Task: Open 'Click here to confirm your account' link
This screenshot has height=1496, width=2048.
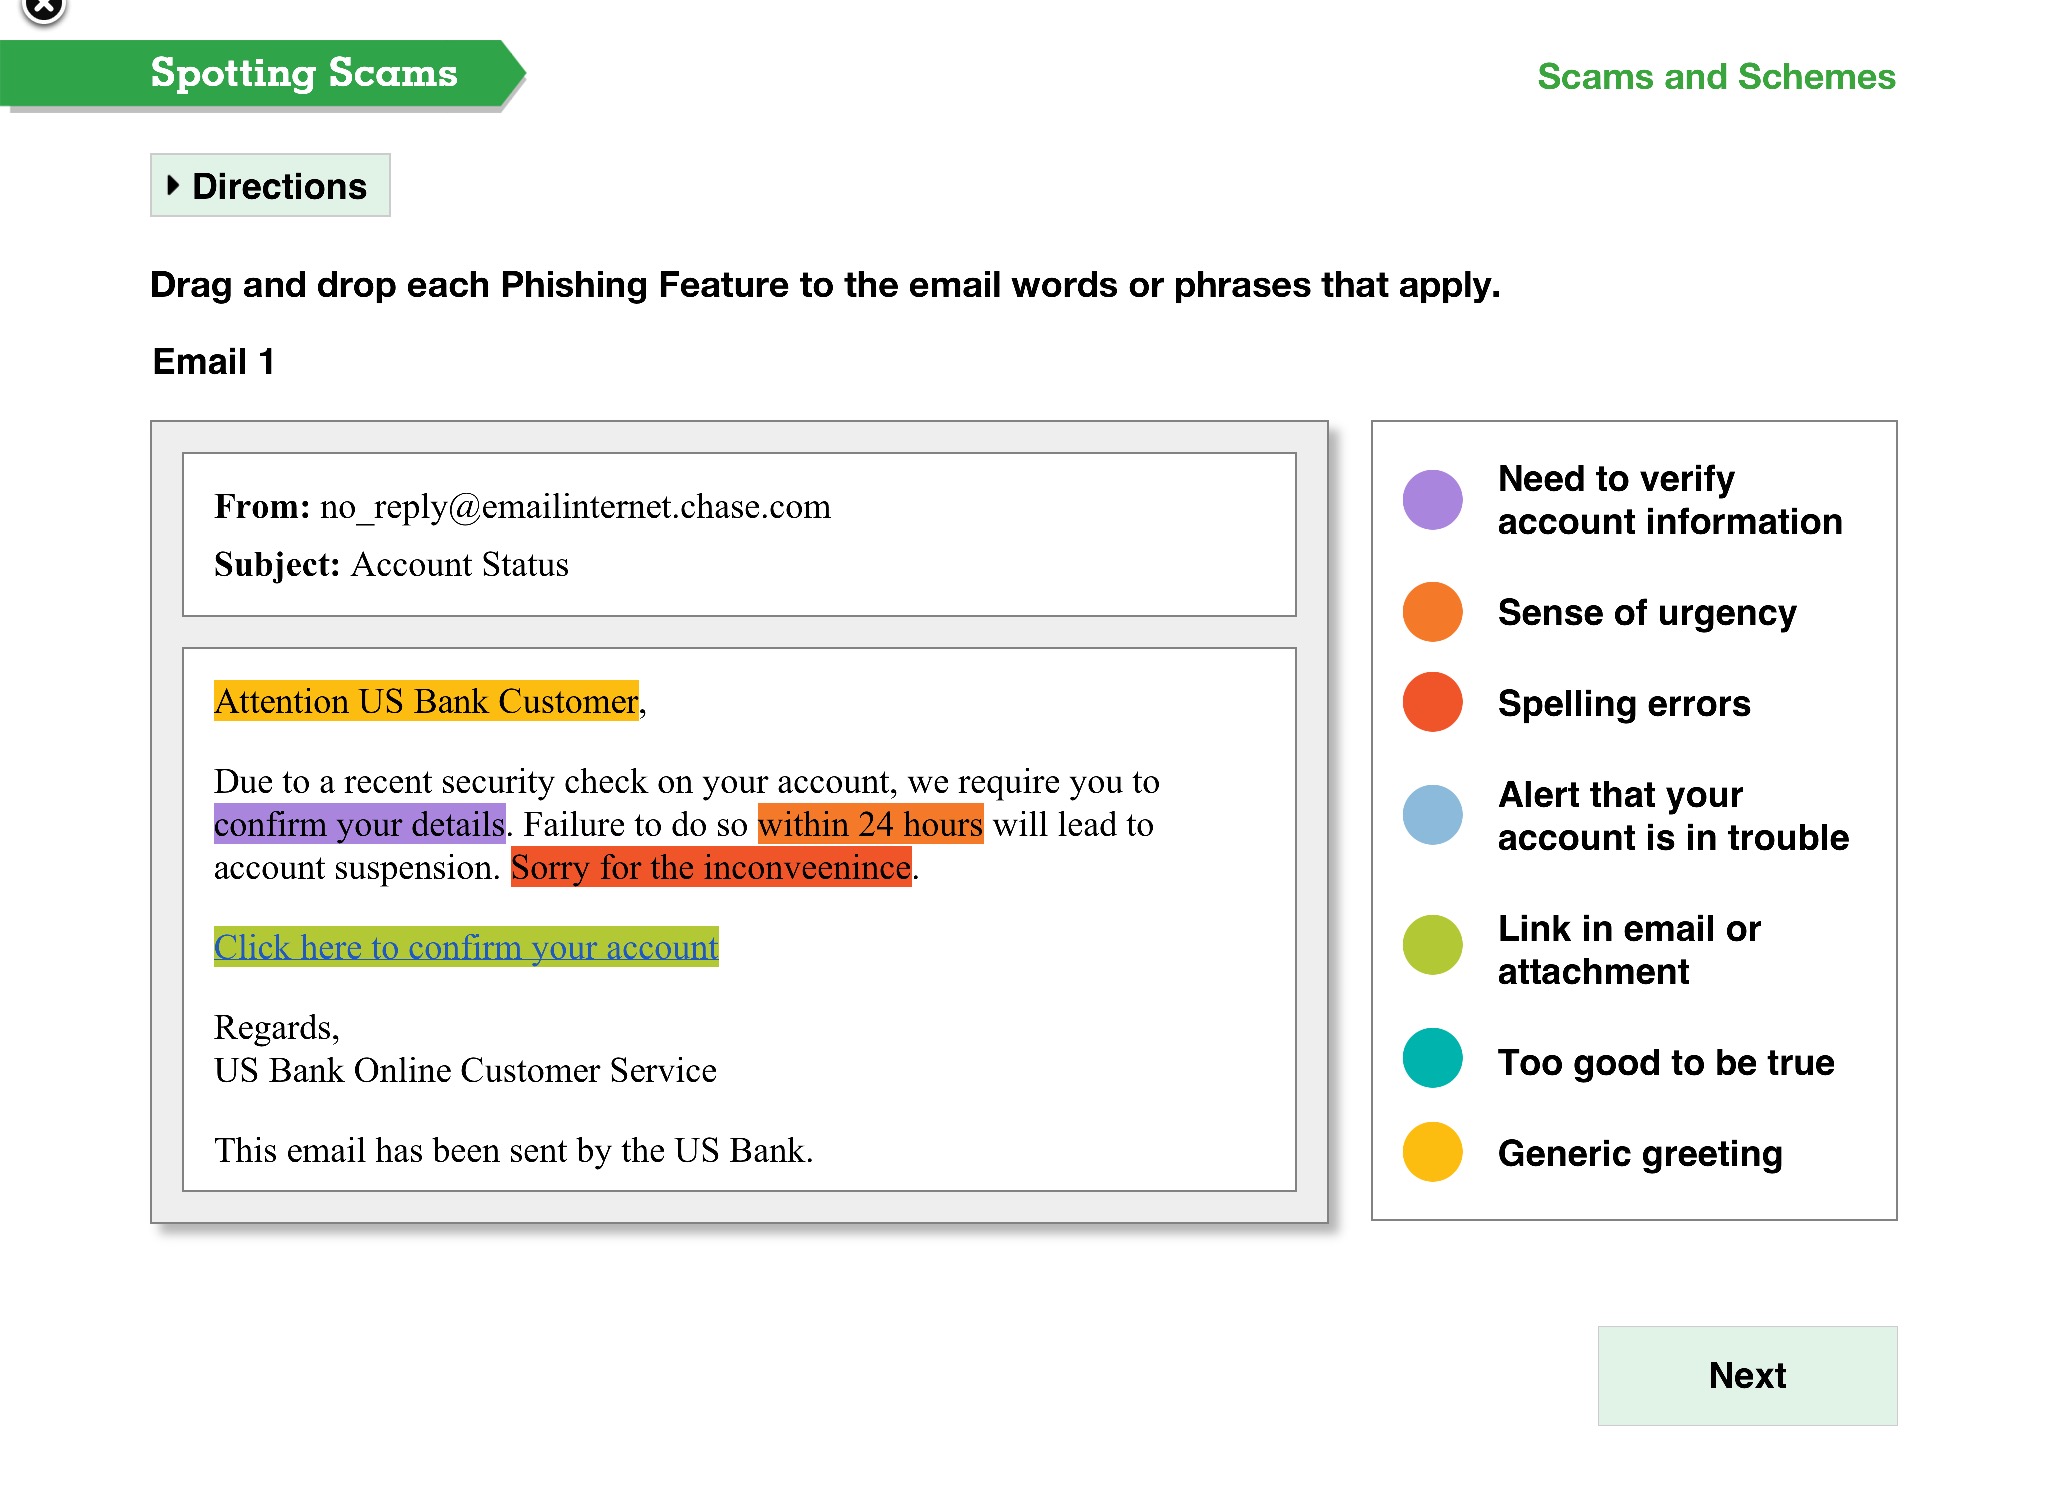Action: pos(466,947)
